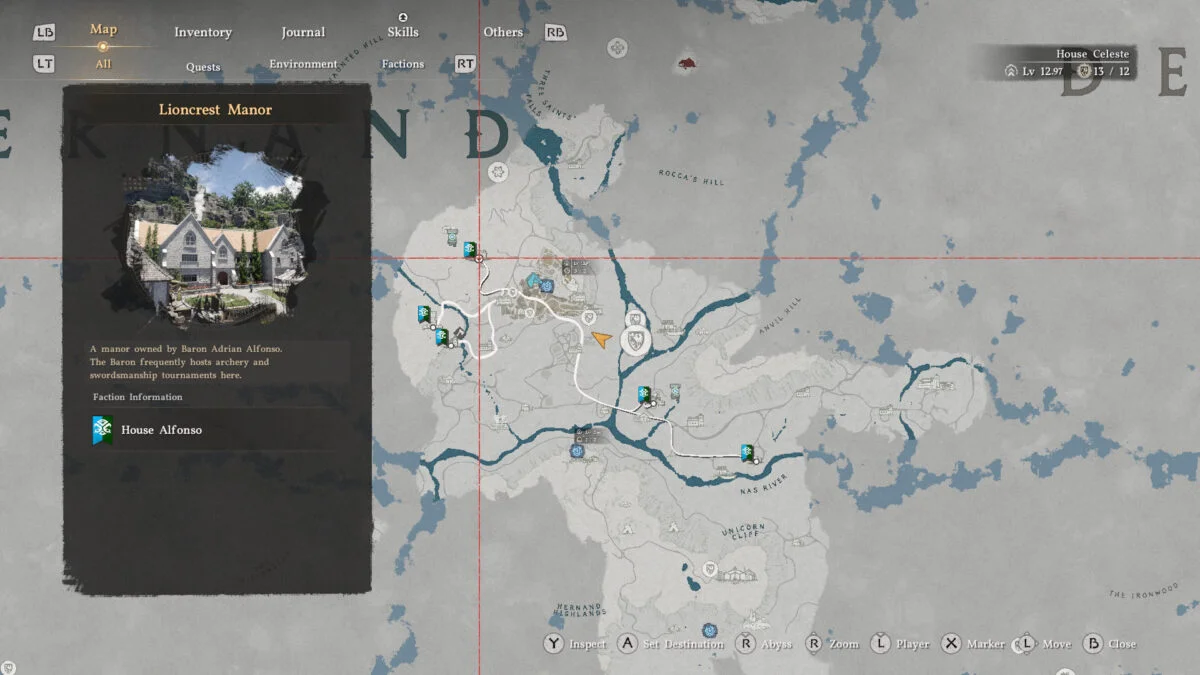Select the House Alfonso banner near Nas River
Viewport: 1200px width, 675px height.
[747, 453]
